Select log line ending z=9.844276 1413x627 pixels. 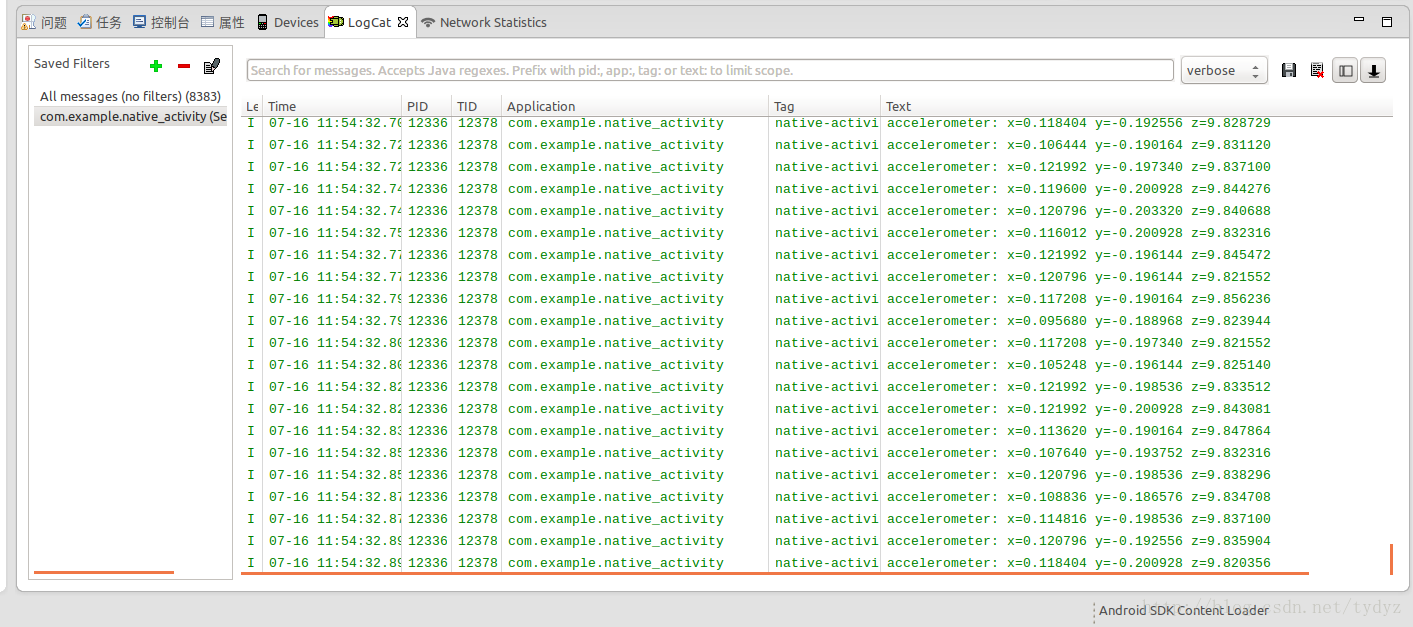coord(818,189)
